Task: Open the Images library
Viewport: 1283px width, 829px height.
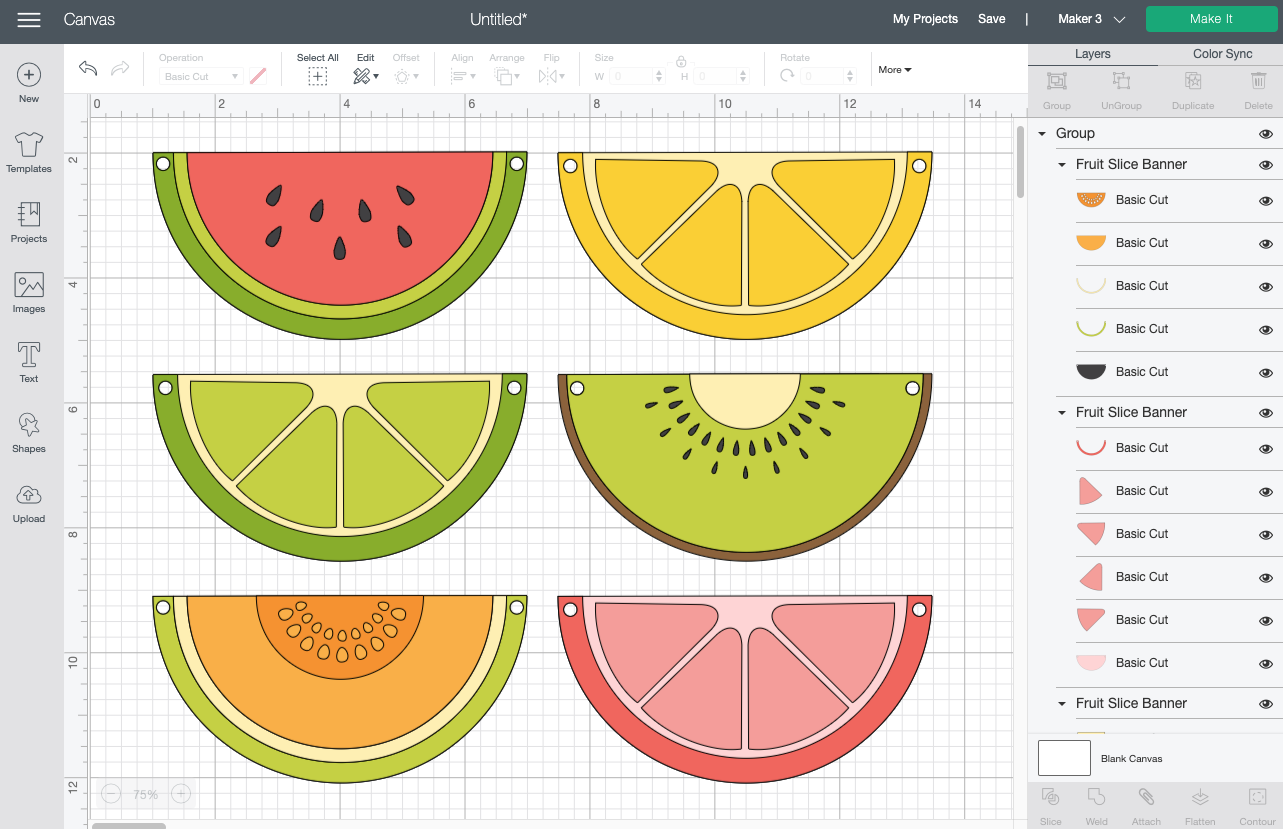Action: pyautogui.click(x=29, y=293)
